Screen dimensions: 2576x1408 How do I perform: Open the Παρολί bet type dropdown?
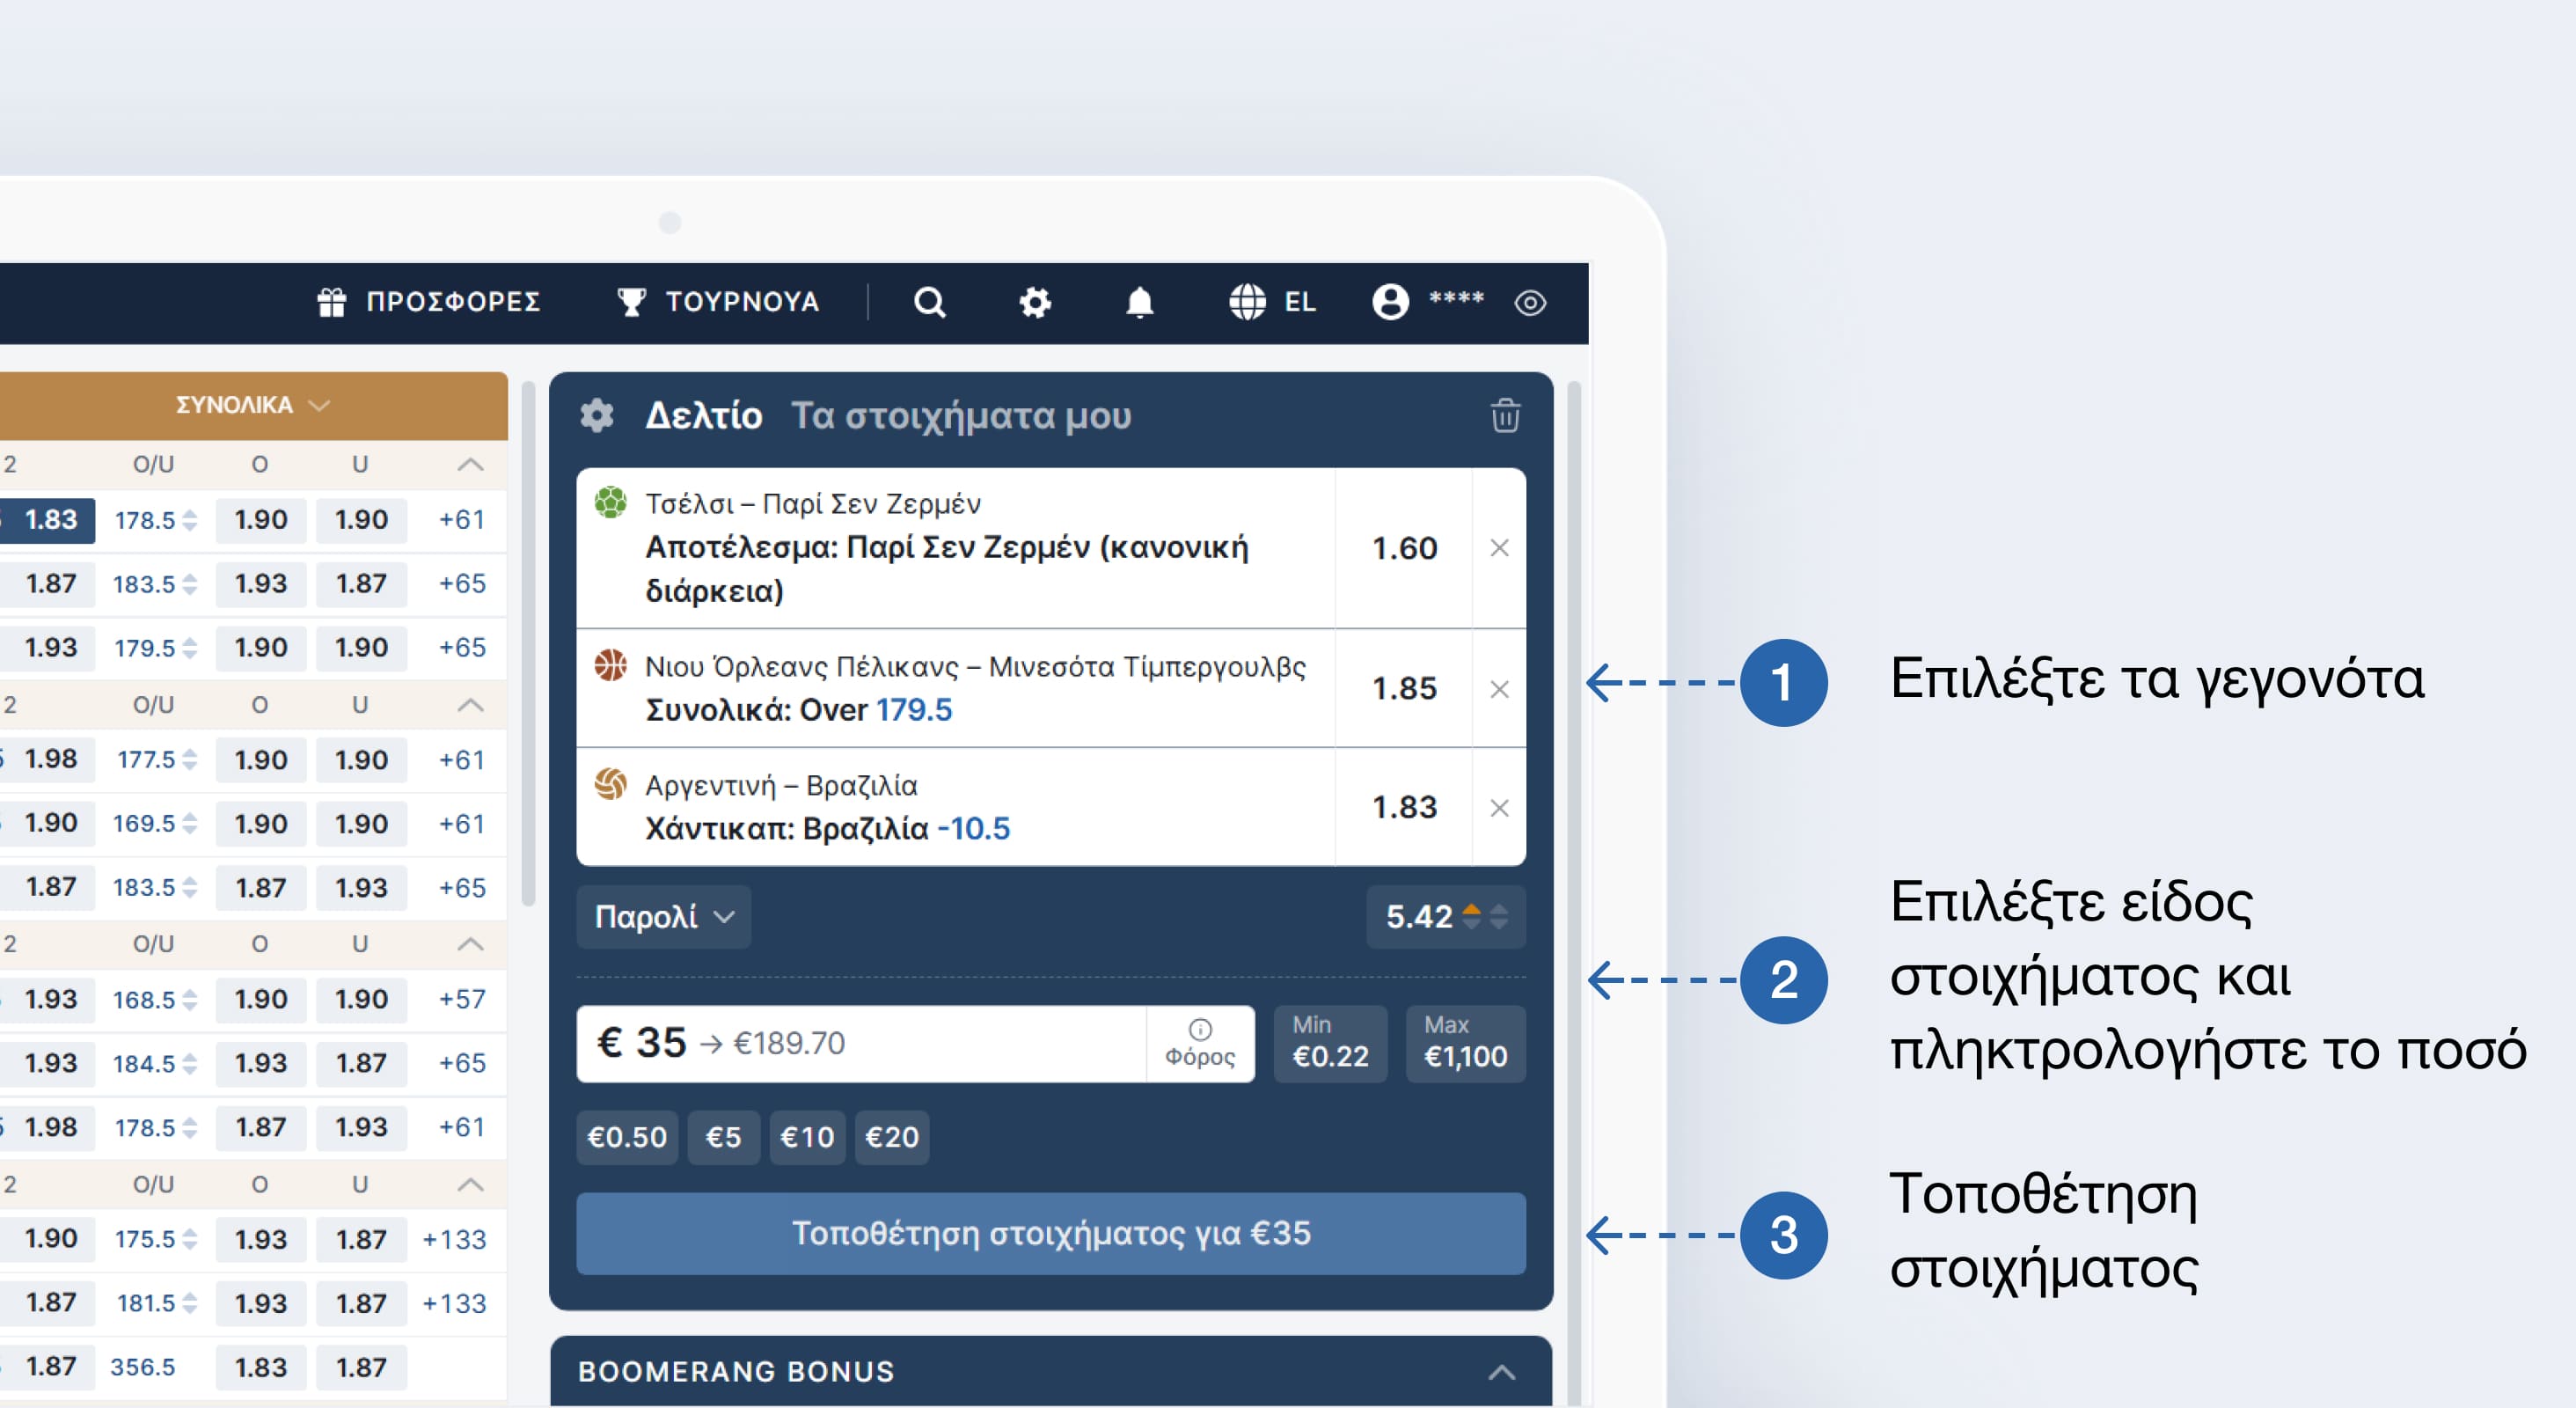pyautogui.click(x=664, y=916)
